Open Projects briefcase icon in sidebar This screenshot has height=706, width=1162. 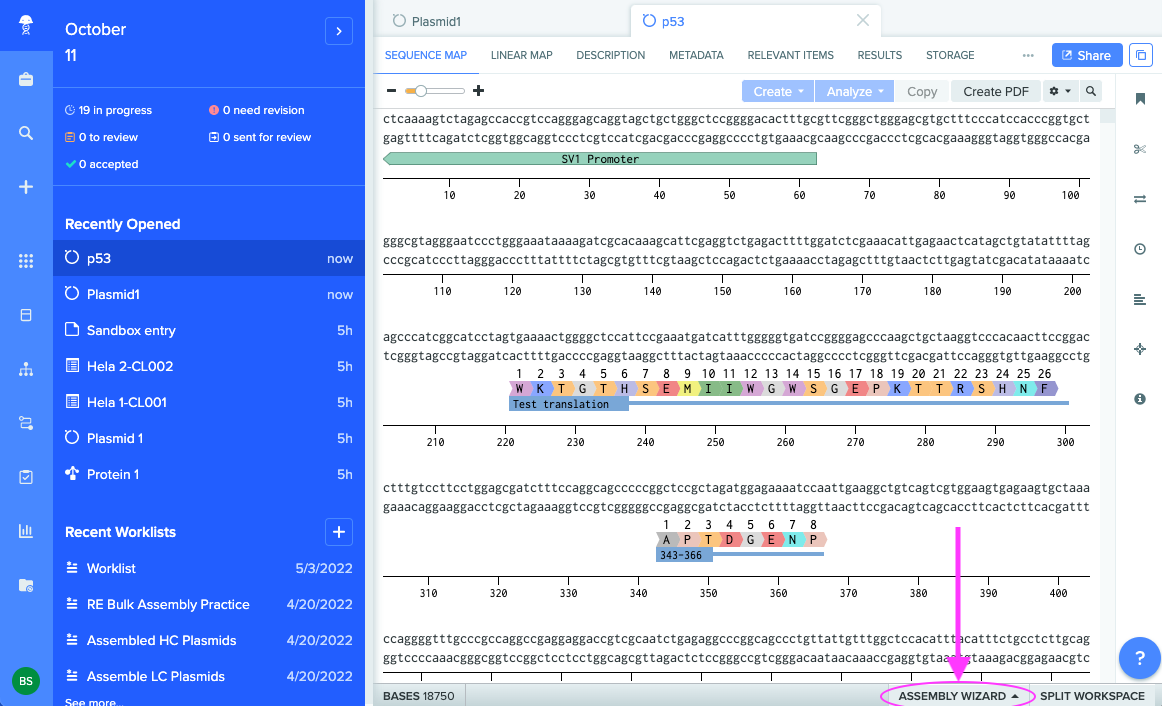26,79
